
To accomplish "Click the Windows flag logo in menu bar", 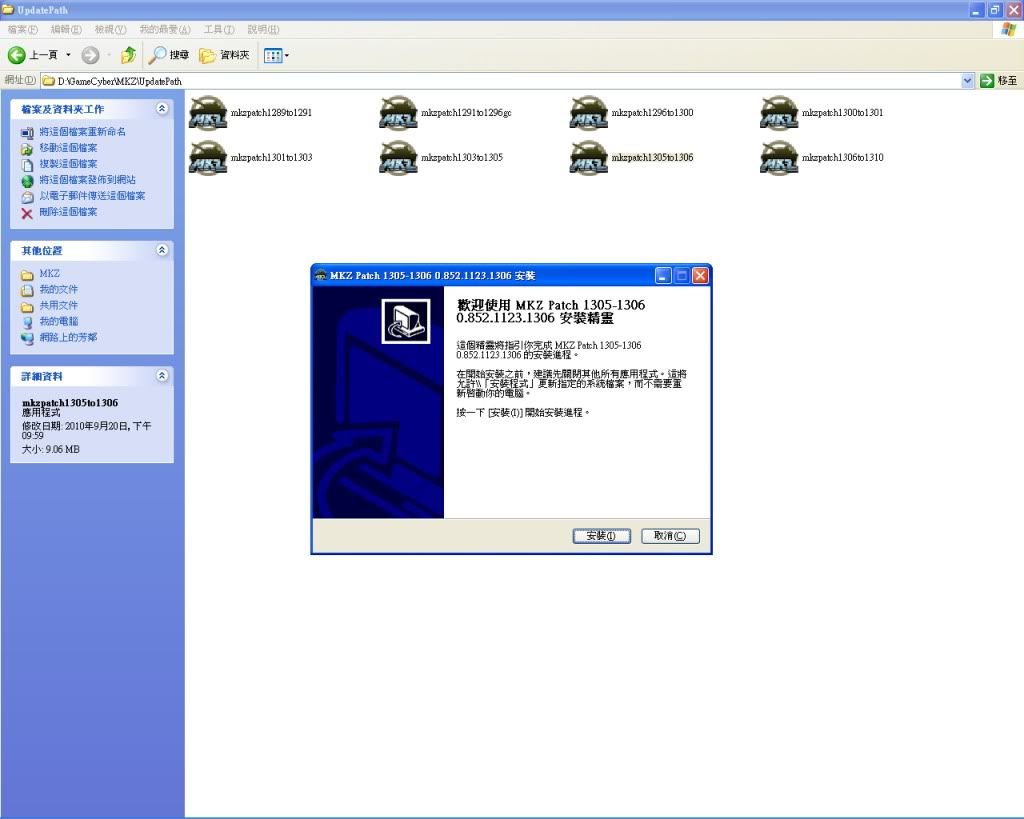I will click(1009, 29).
